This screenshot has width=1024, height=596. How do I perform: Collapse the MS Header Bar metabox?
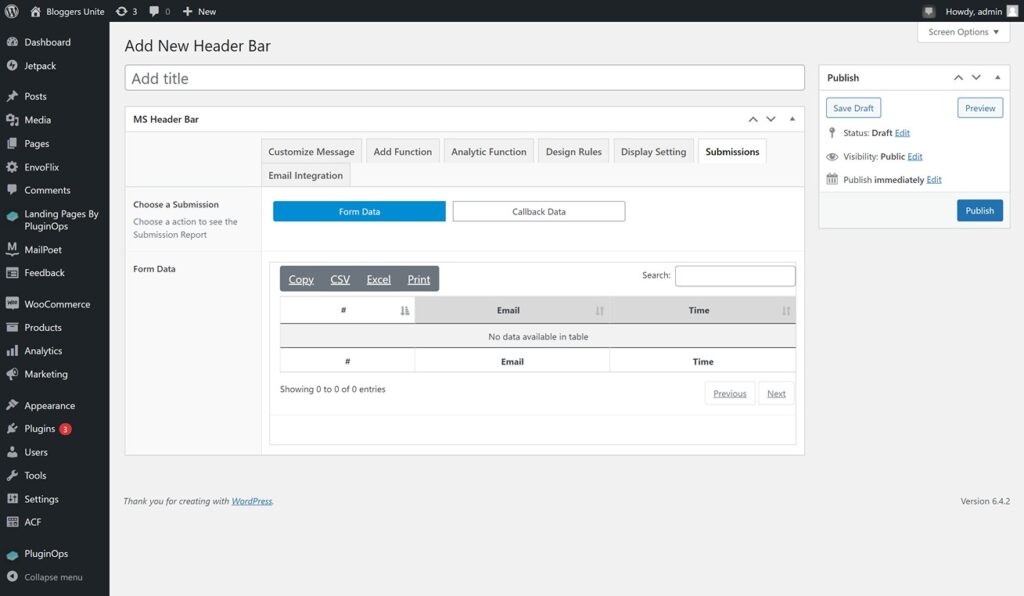coord(792,118)
